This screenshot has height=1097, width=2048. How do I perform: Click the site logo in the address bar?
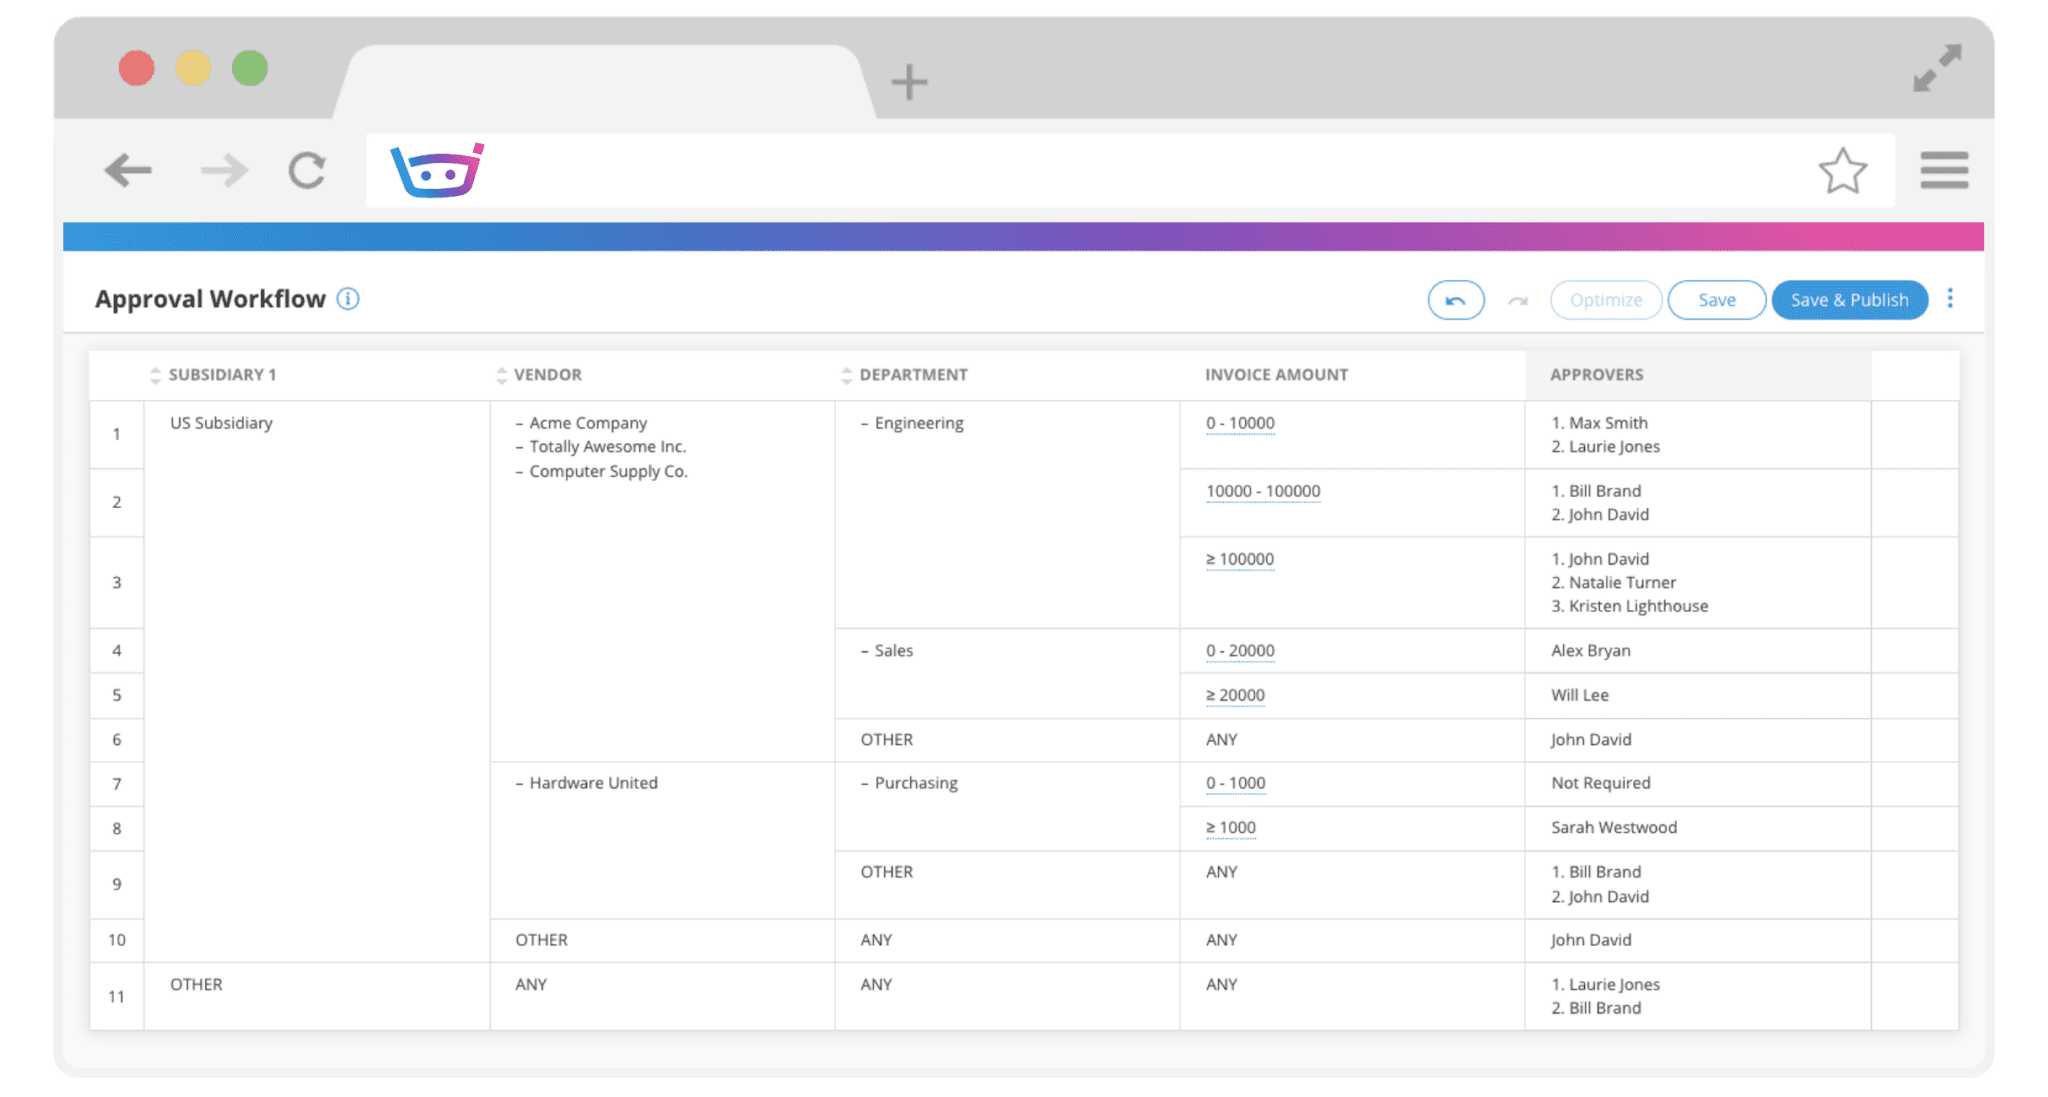pos(436,170)
